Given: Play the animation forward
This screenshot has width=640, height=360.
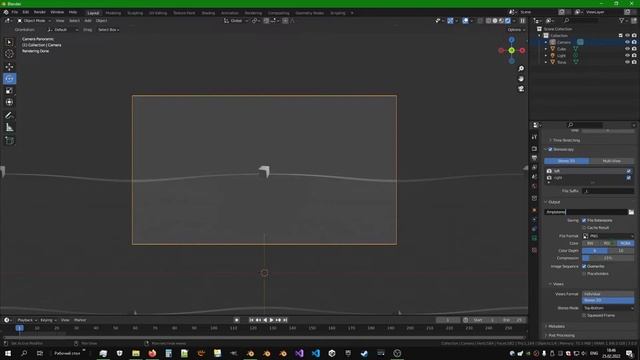Looking at the screenshot, I should pyautogui.click(x=271, y=320).
